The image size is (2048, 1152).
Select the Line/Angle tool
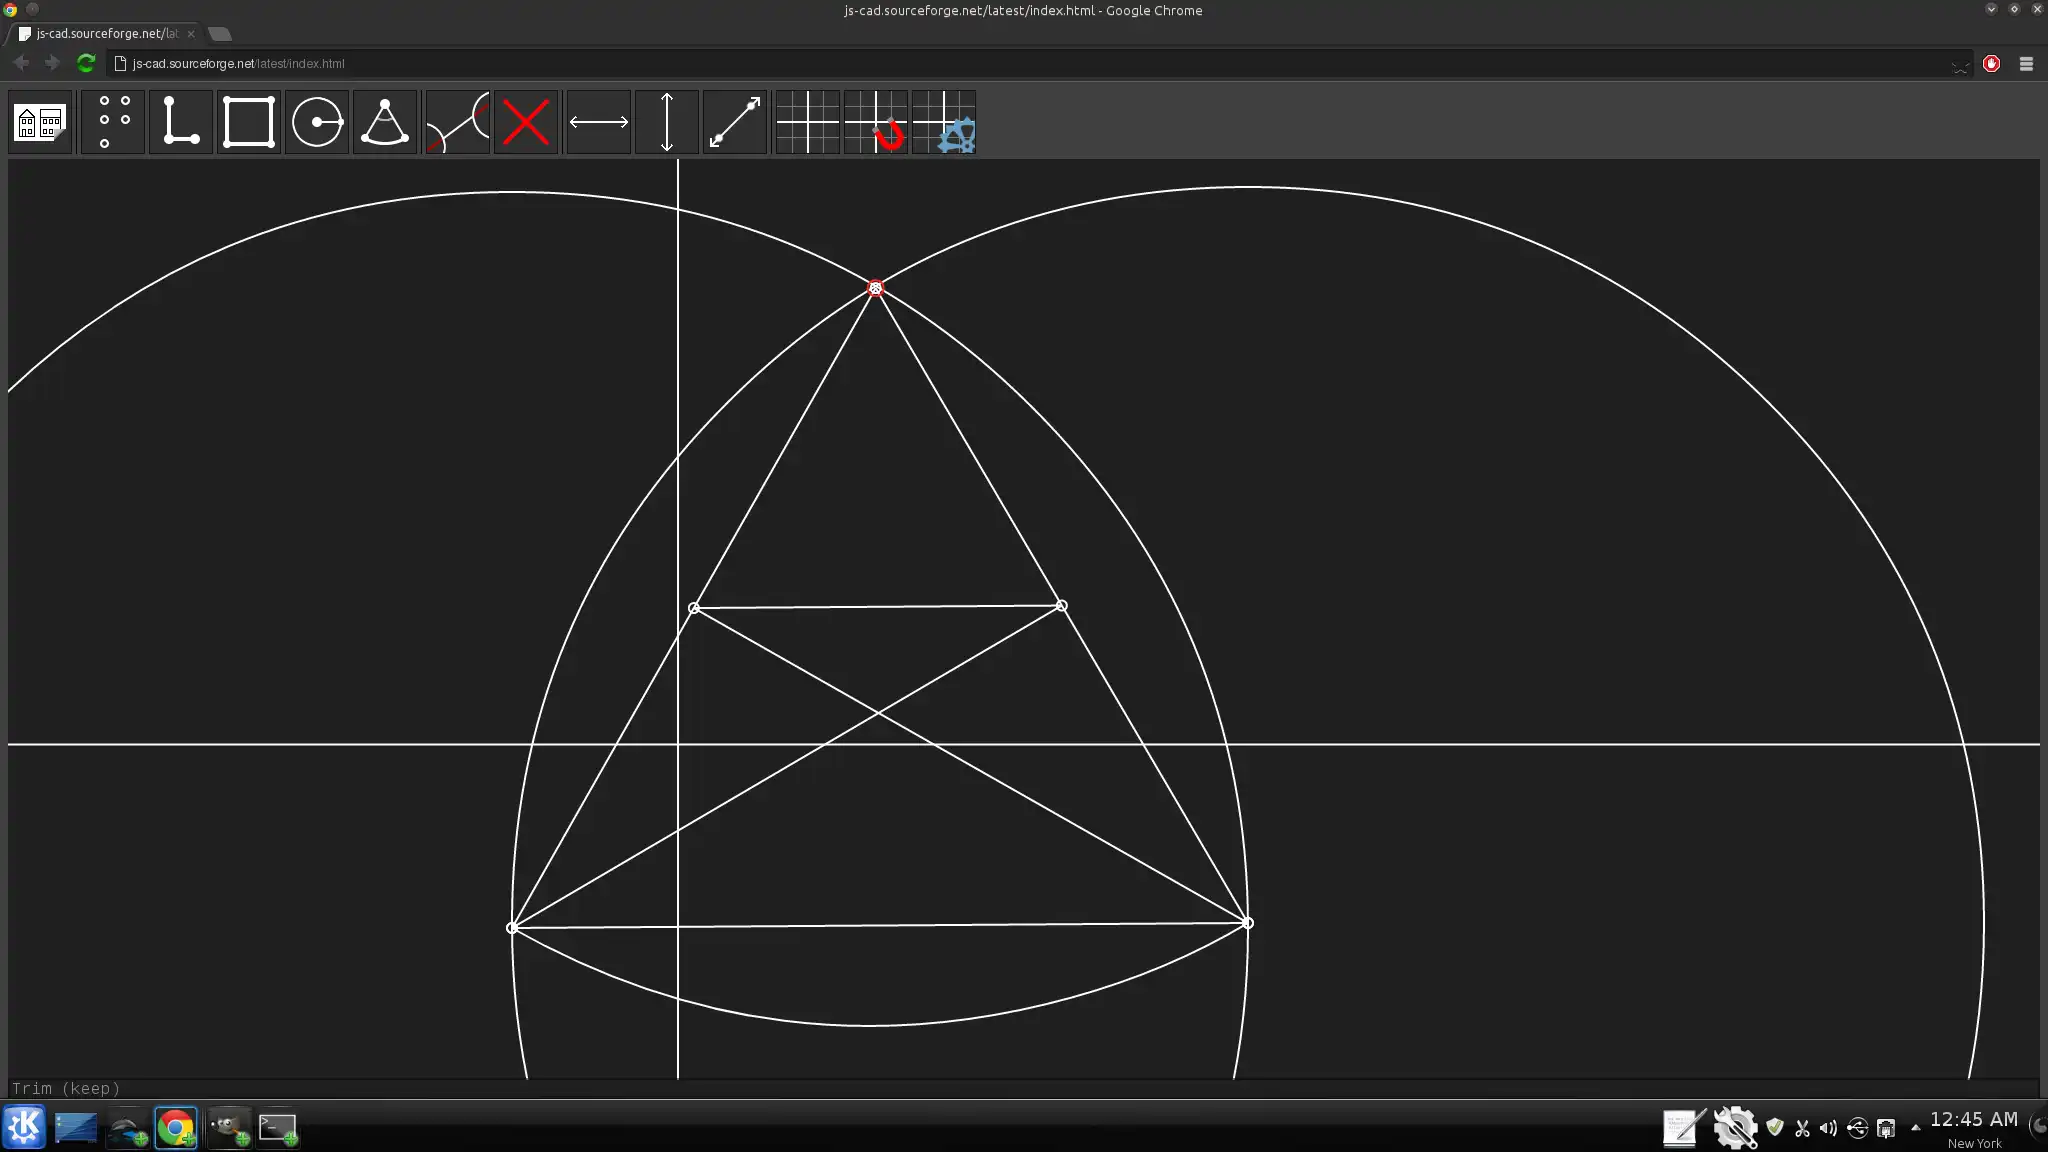(179, 122)
